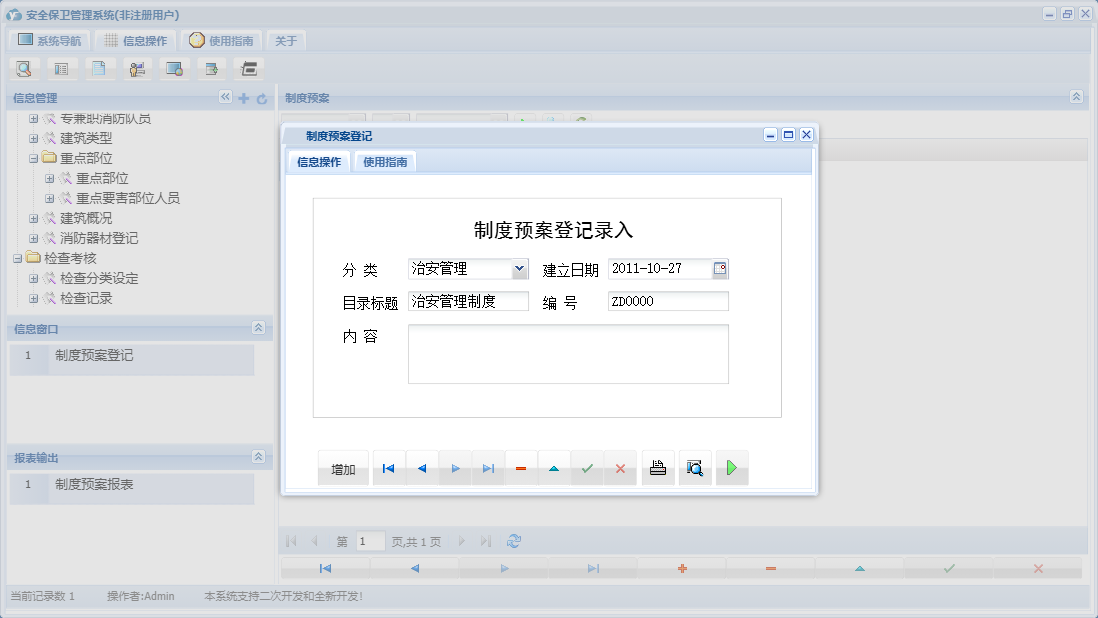Expand the 建筑类型 tree node
This screenshot has height=618, width=1098.
click(x=34, y=138)
